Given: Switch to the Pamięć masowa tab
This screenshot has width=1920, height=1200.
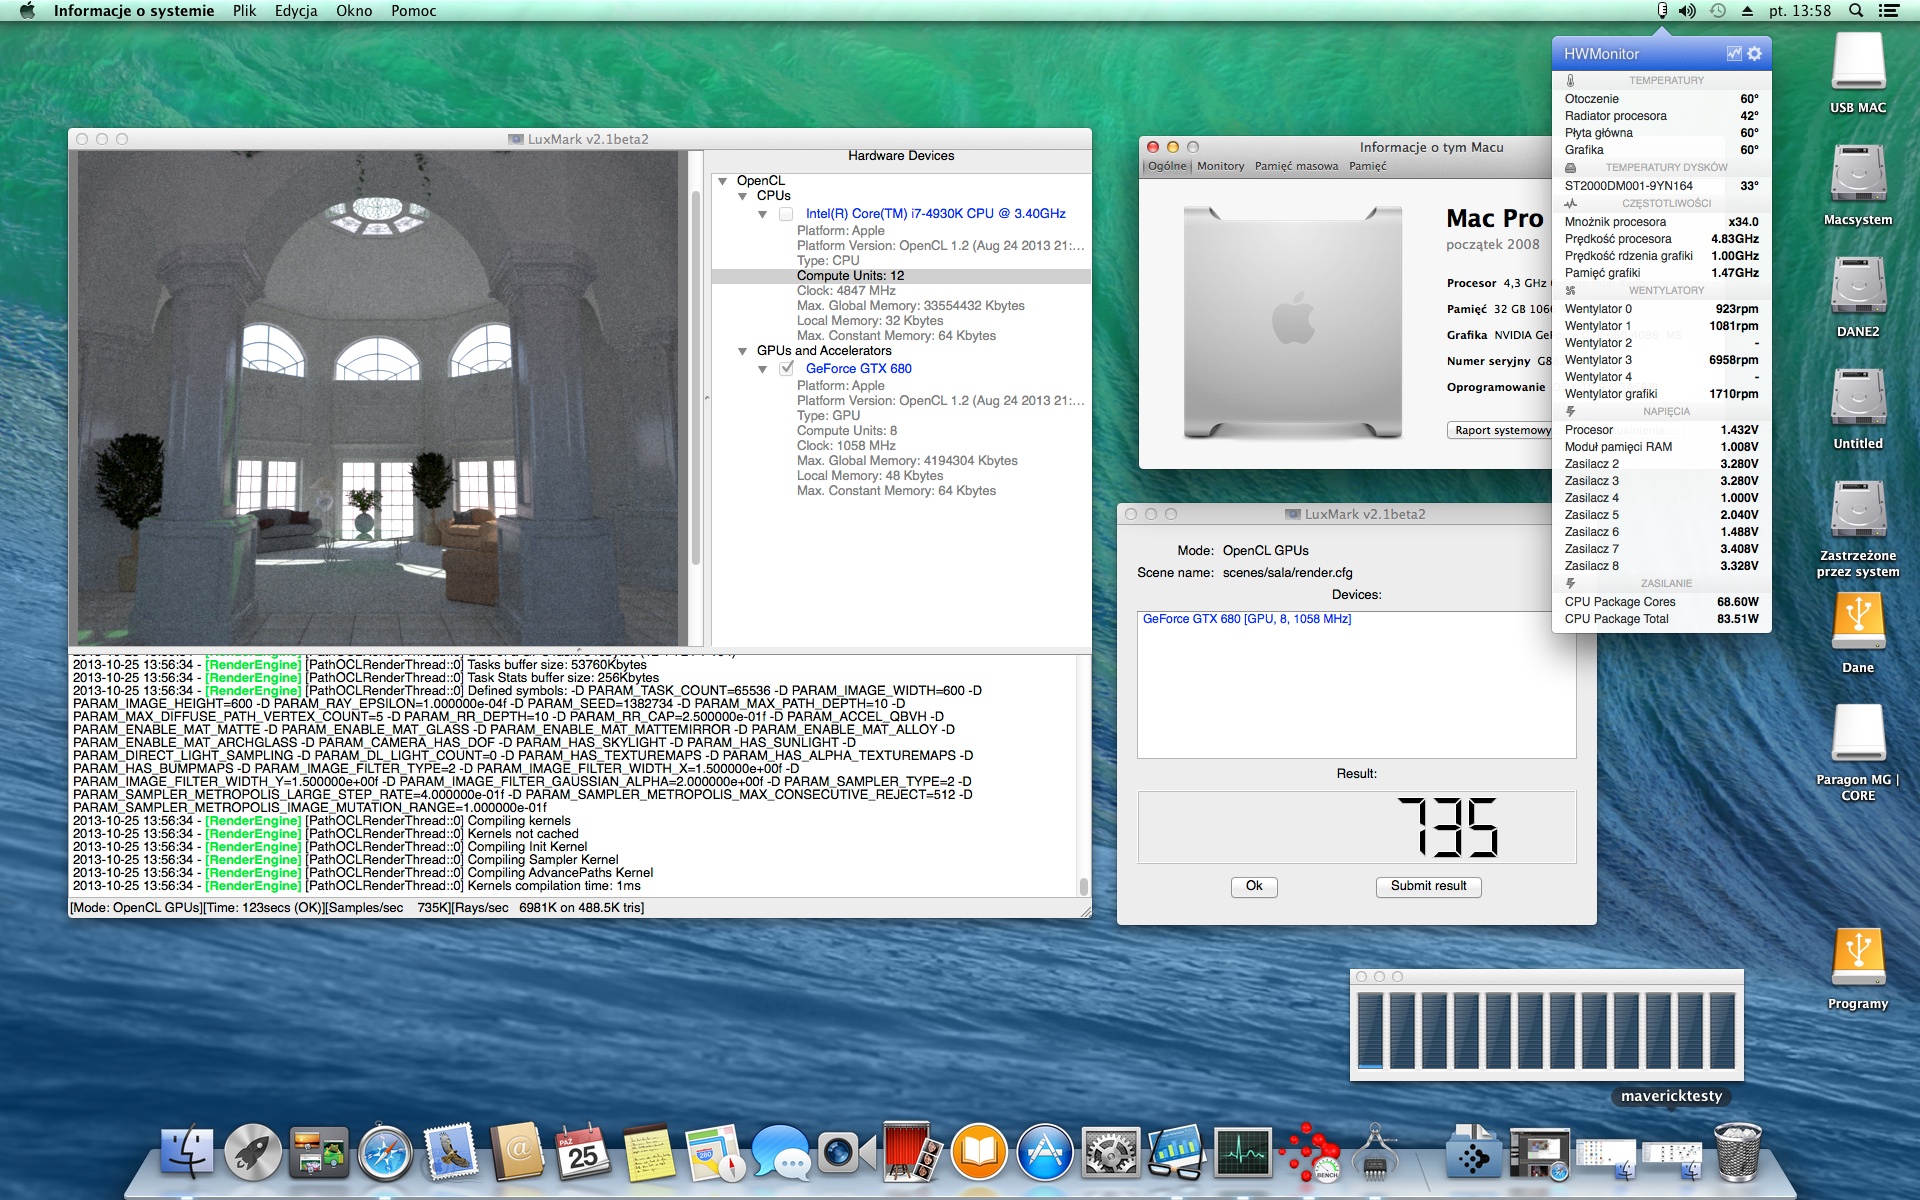Looking at the screenshot, I should (x=1296, y=166).
